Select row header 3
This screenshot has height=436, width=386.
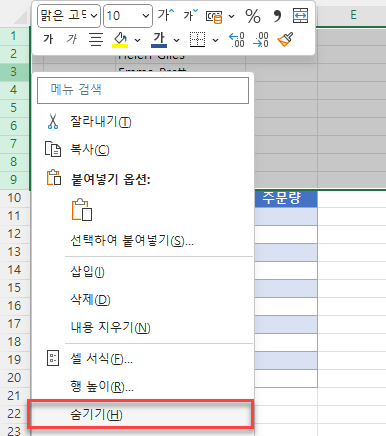14,72
